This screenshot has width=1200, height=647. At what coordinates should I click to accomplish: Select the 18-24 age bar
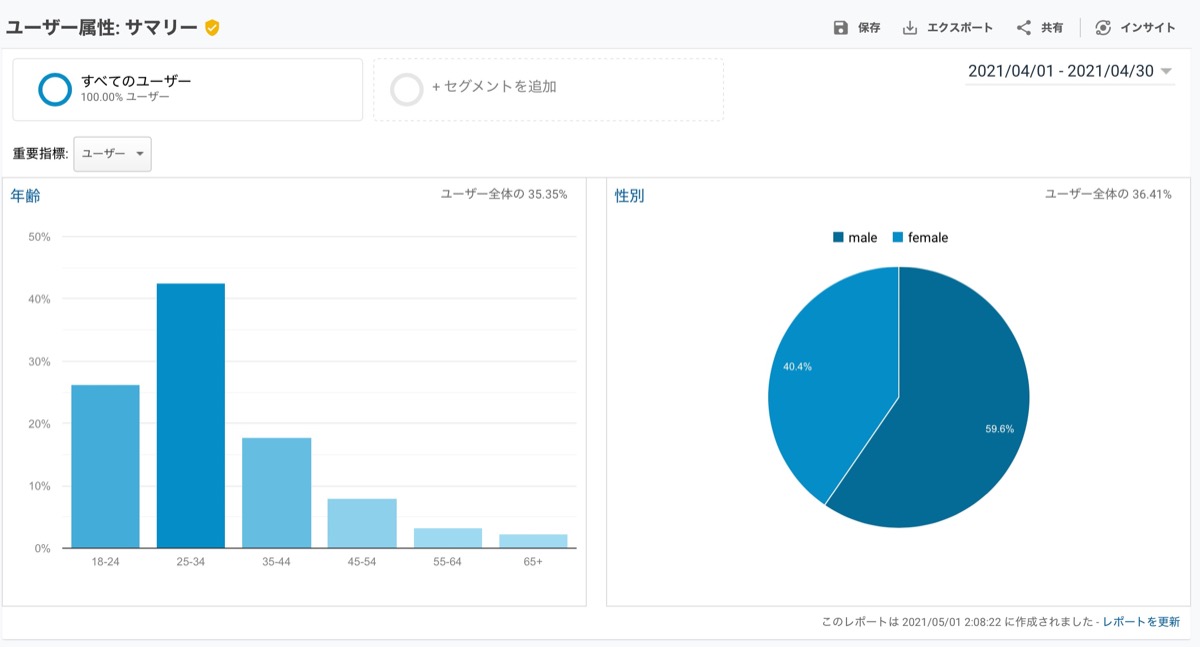pos(105,466)
